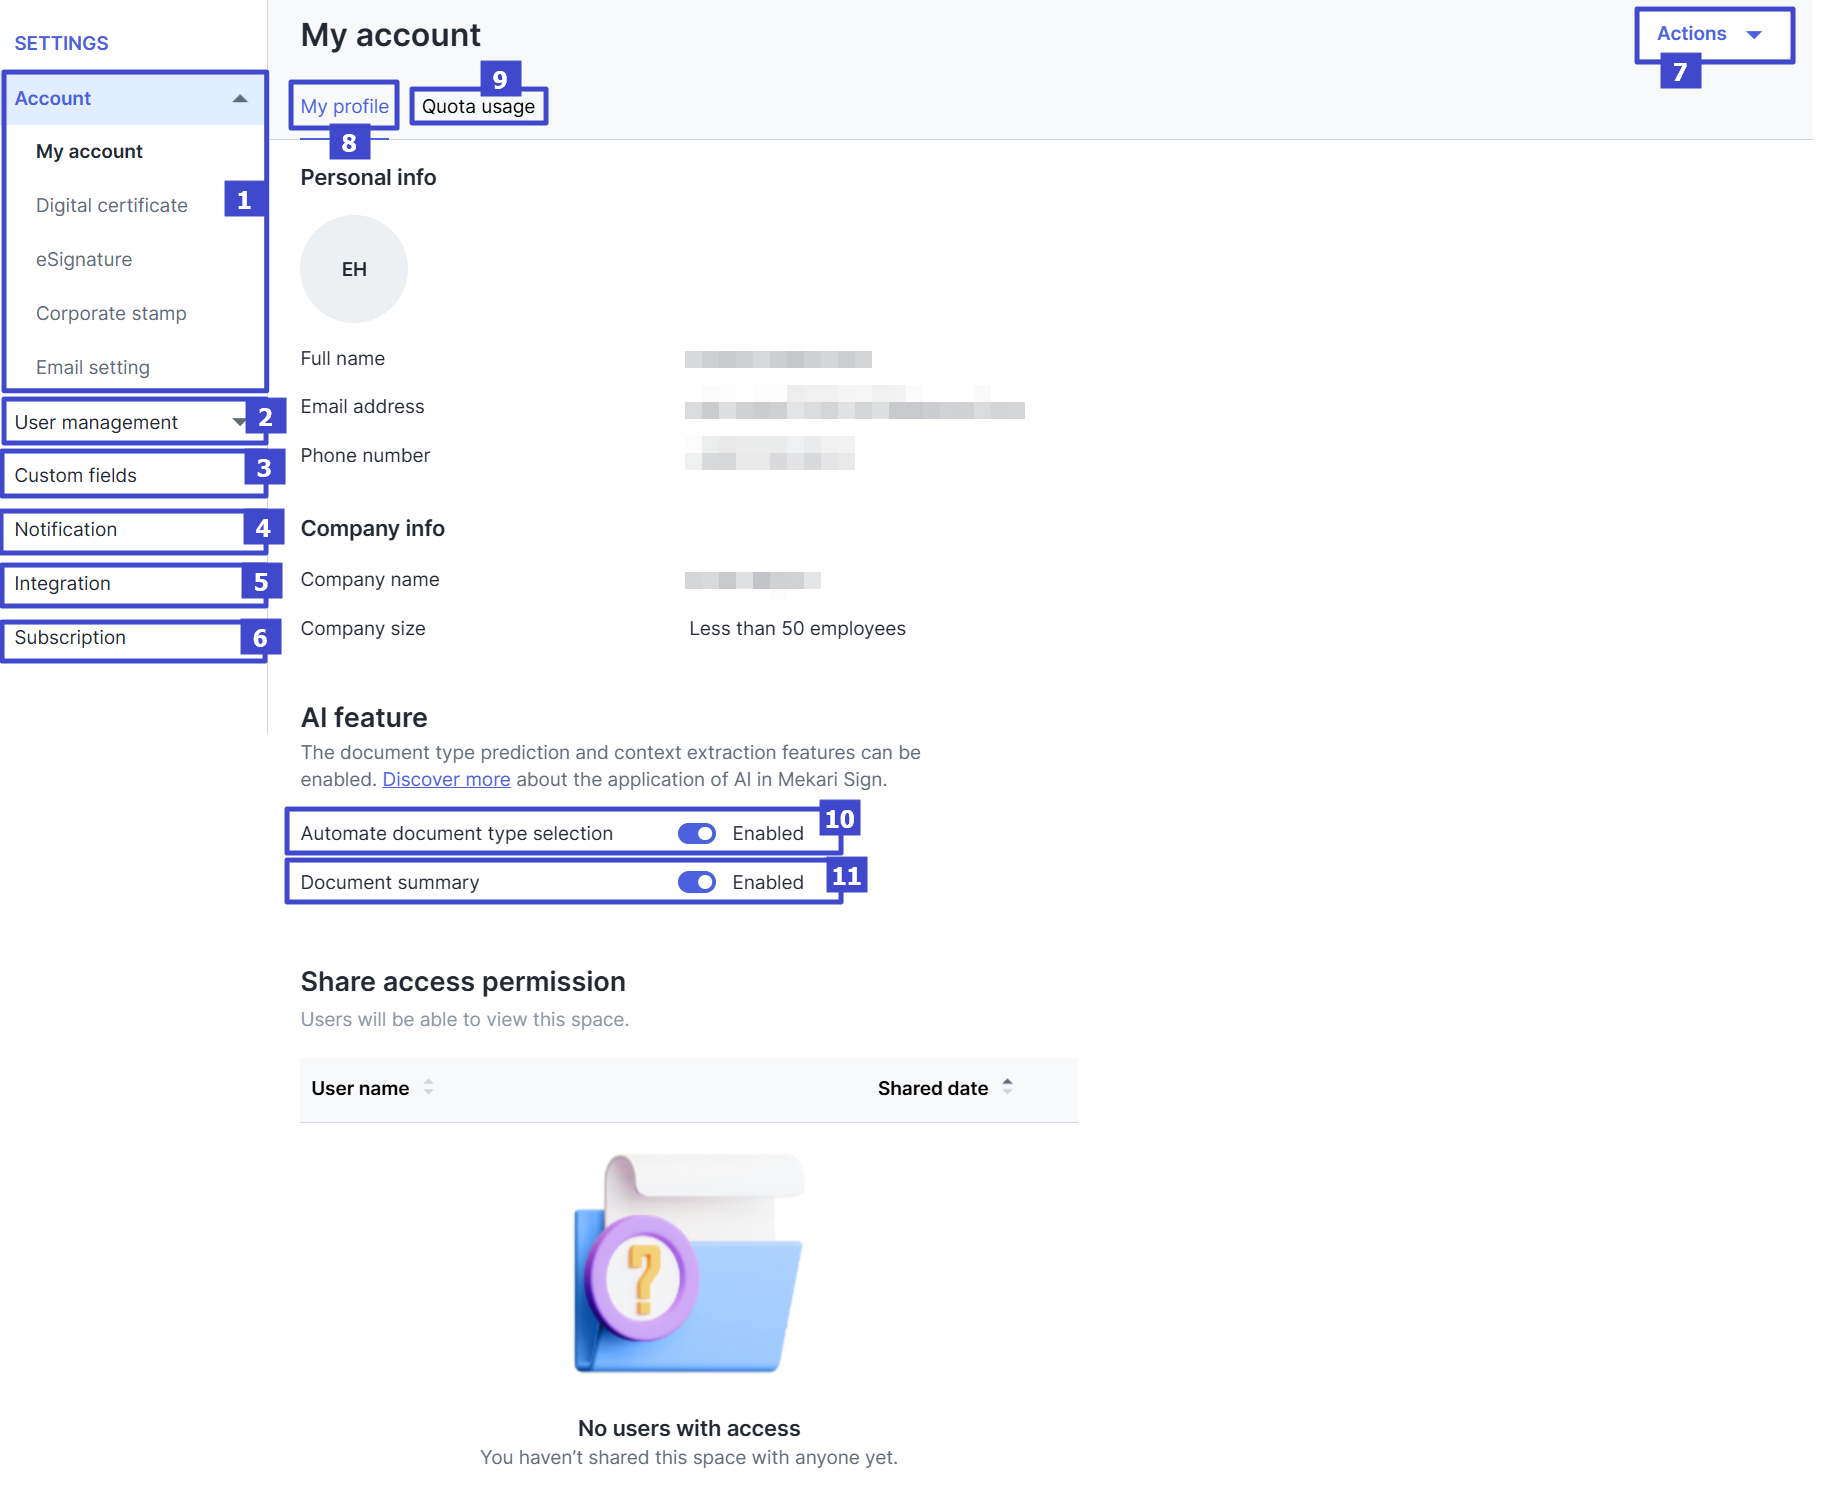Sort table by User name

tap(427, 1087)
